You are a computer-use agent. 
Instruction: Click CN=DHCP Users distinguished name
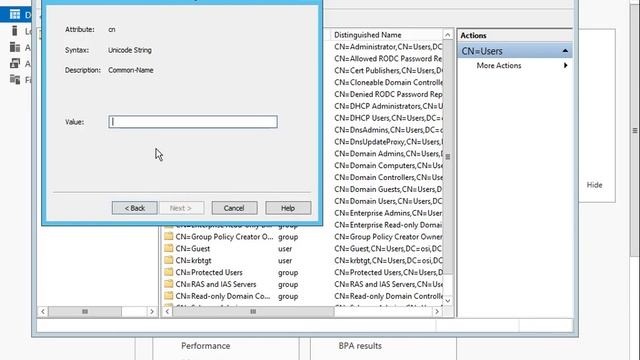click(388, 118)
